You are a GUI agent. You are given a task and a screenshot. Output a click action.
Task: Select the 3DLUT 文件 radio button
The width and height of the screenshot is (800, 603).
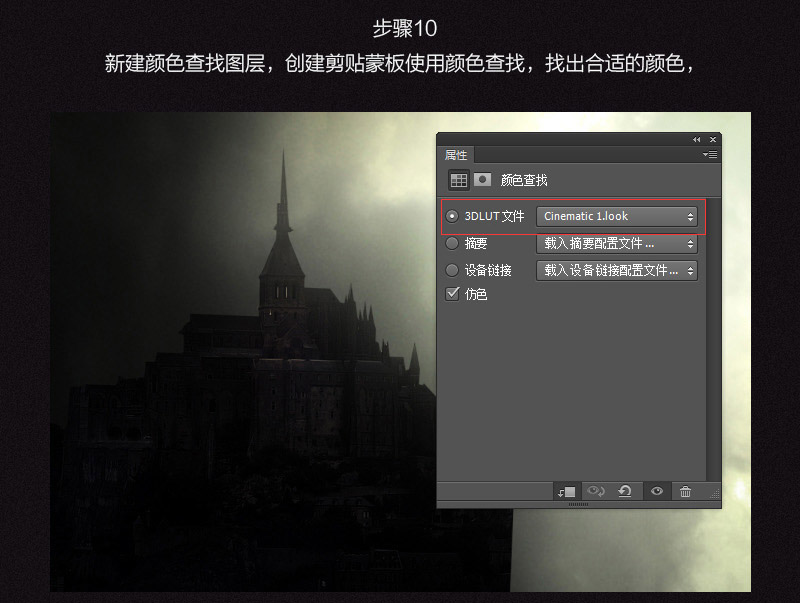[452, 216]
